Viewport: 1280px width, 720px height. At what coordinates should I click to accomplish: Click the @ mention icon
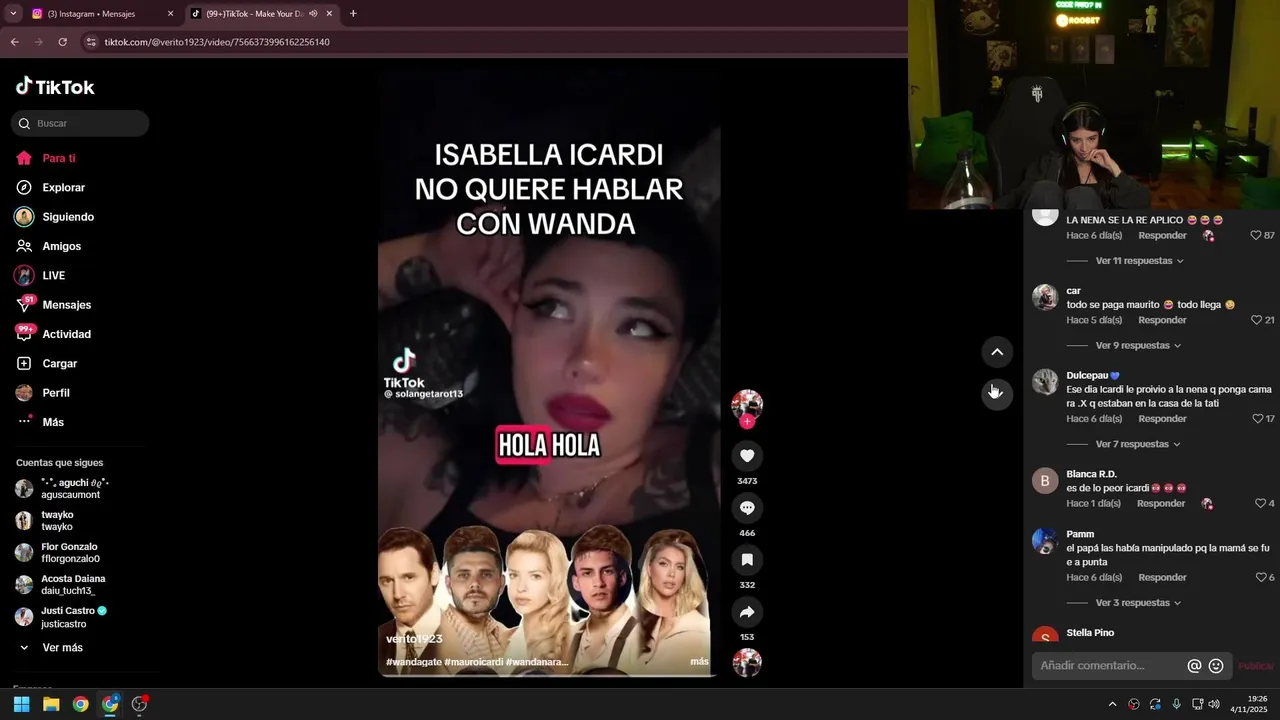(x=1194, y=666)
